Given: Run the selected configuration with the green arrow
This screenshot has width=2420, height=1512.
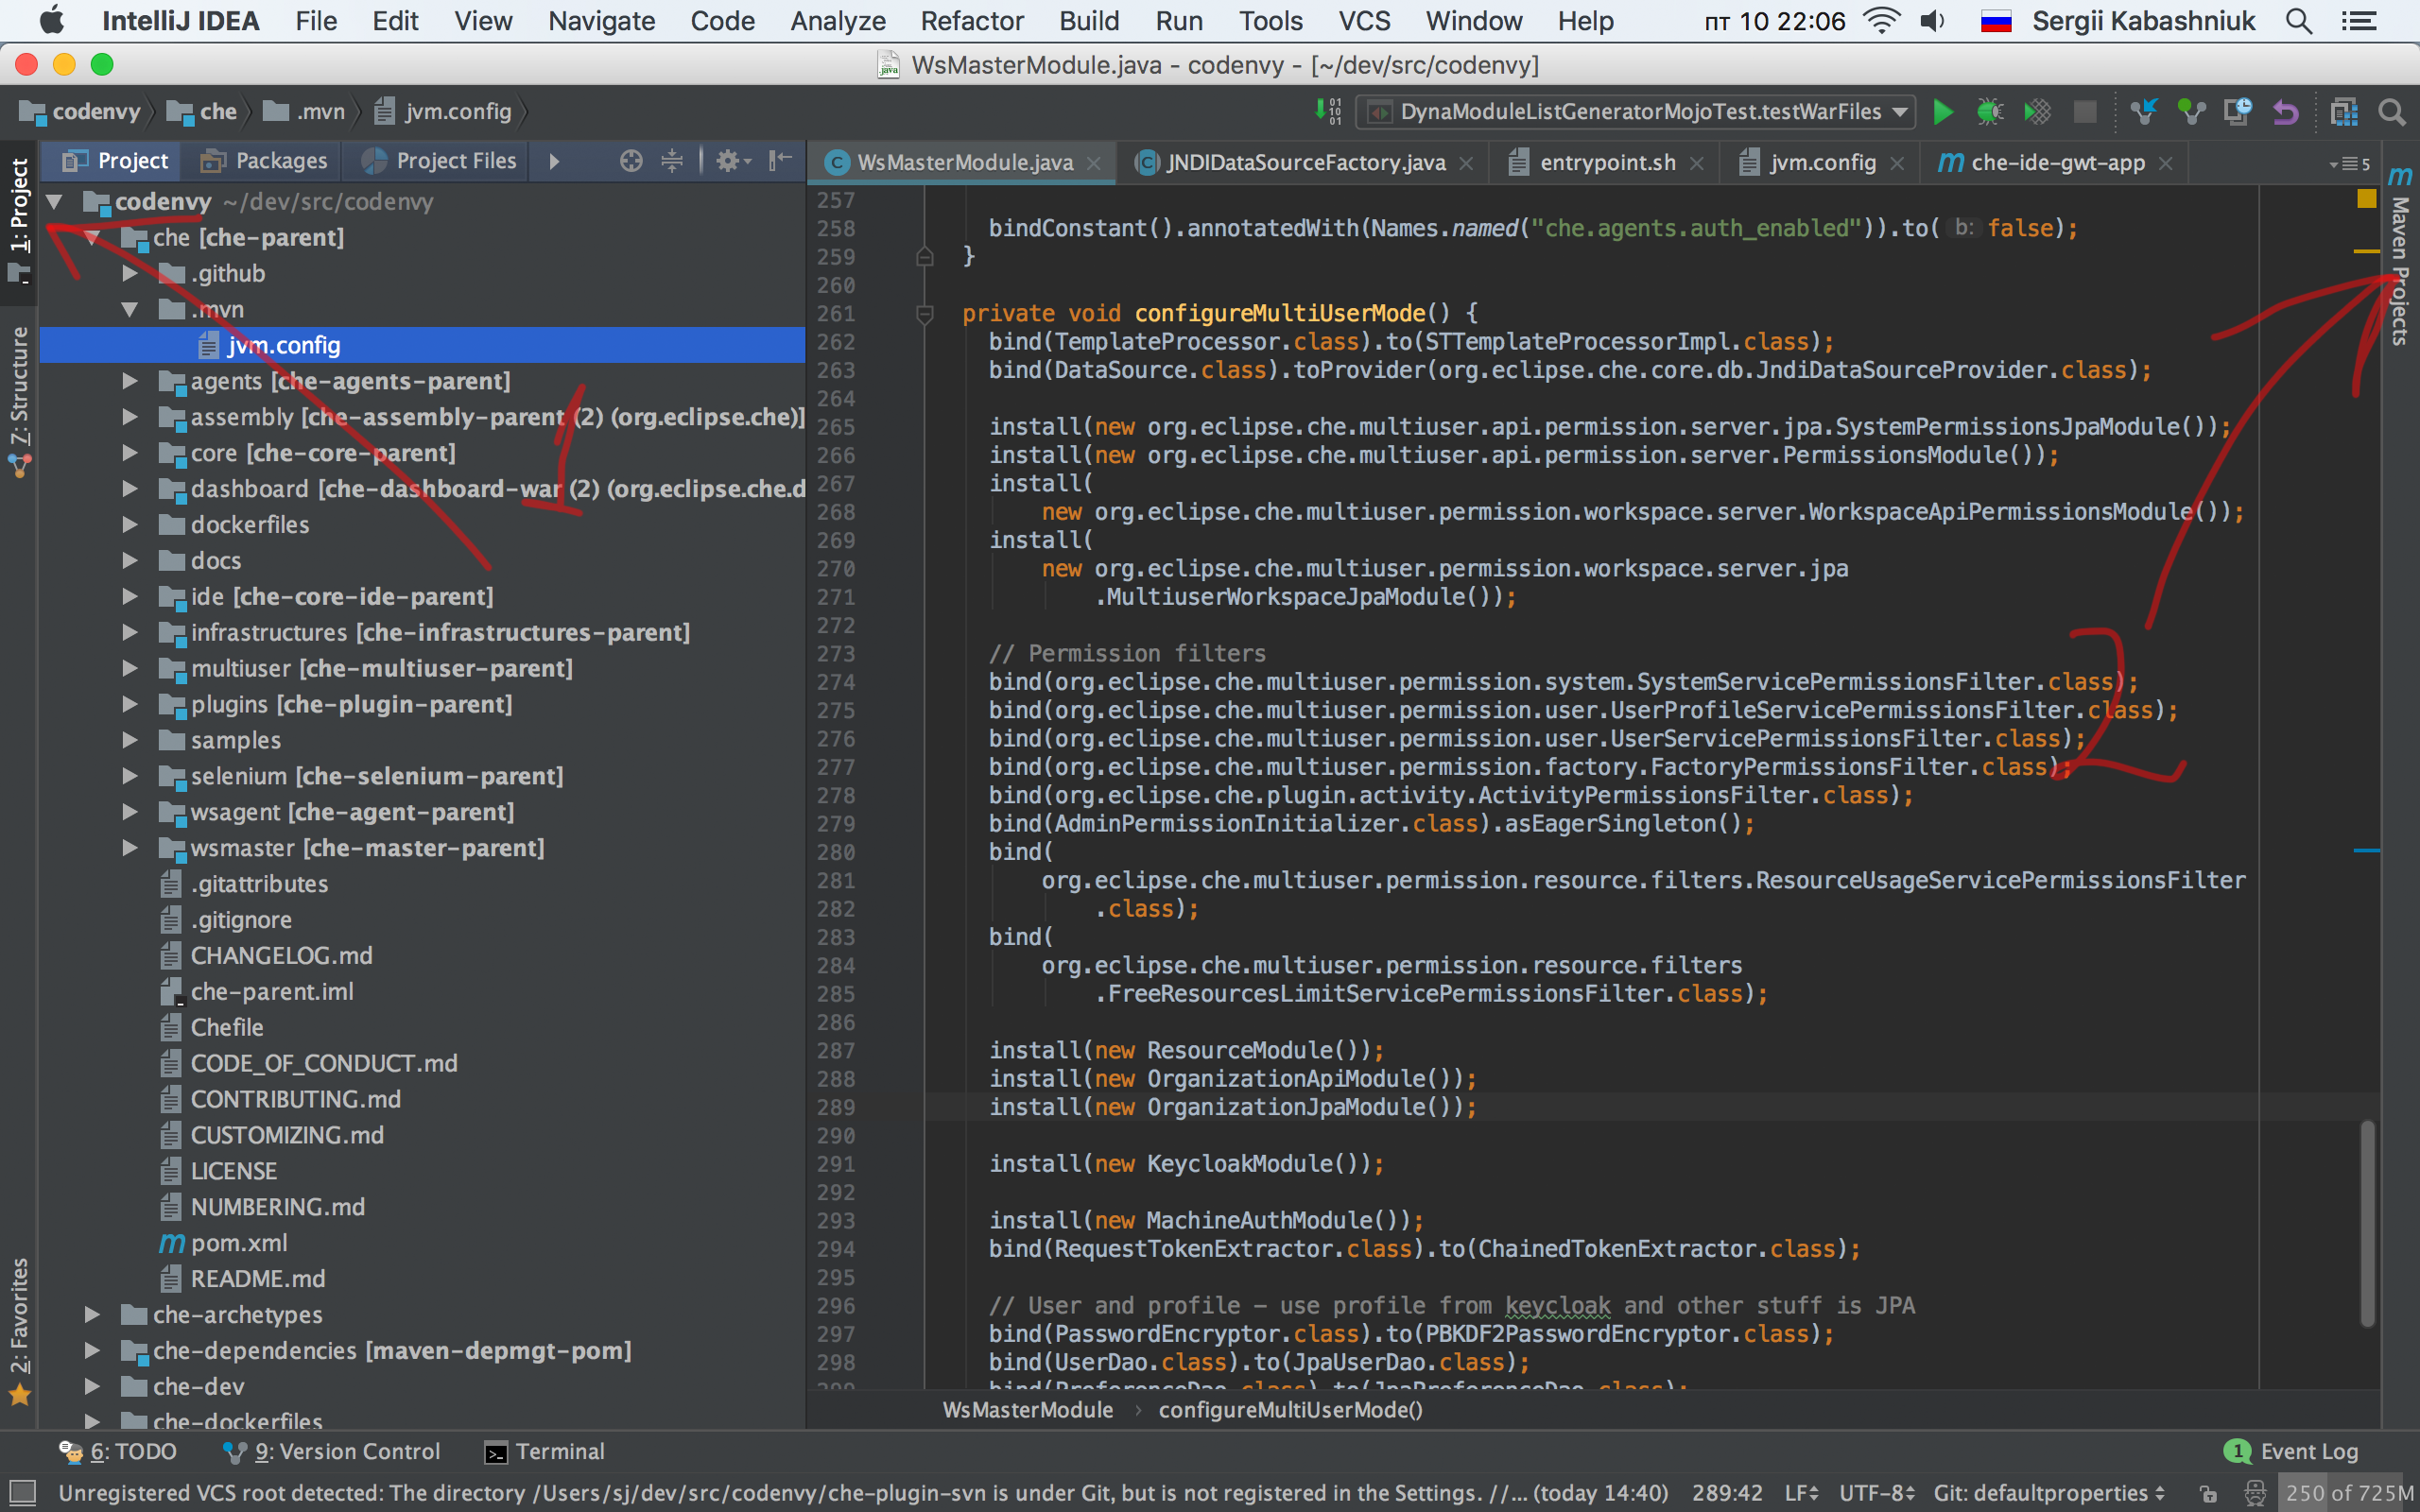Looking at the screenshot, I should click(1942, 112).
